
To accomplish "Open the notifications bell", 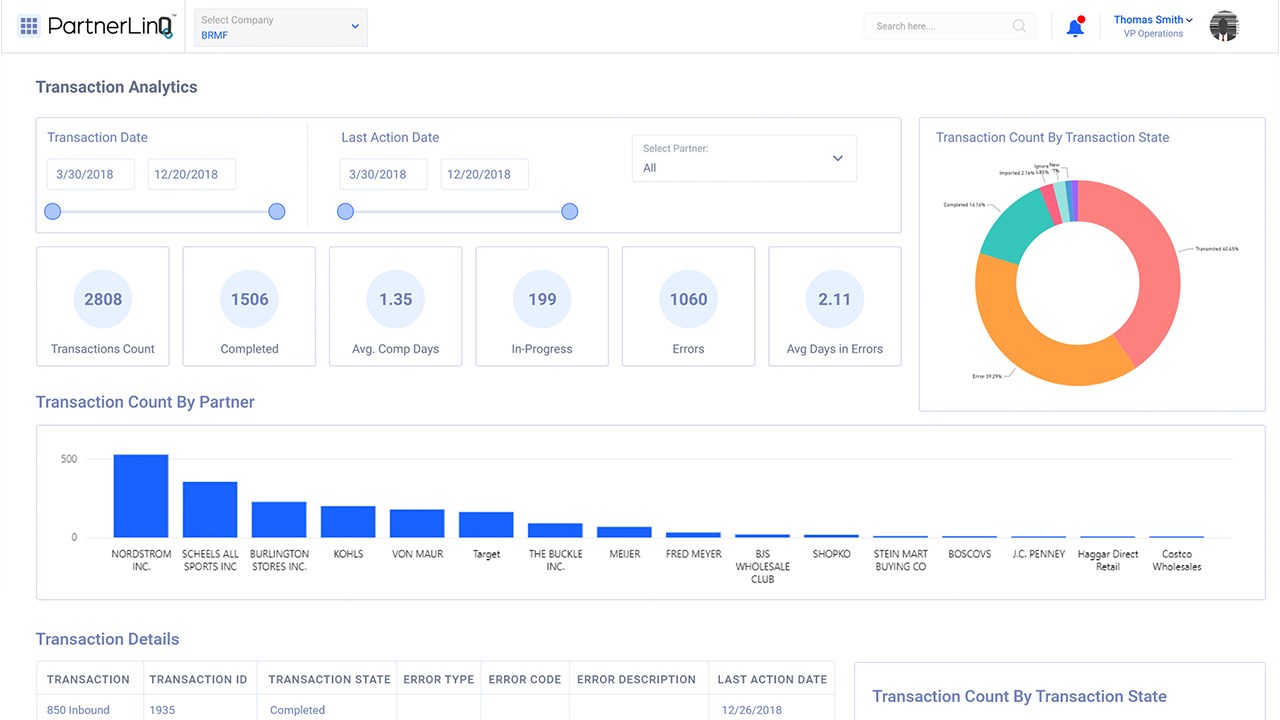I will click(1076, 27).
